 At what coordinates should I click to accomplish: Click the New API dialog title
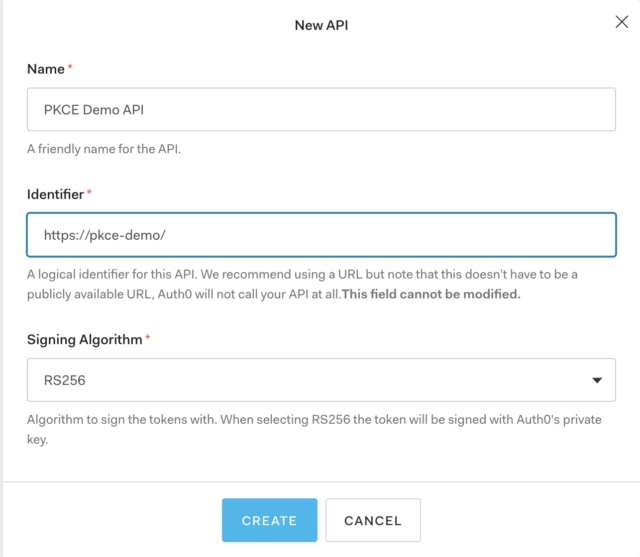pyautogui.click(x=321, y=25)
